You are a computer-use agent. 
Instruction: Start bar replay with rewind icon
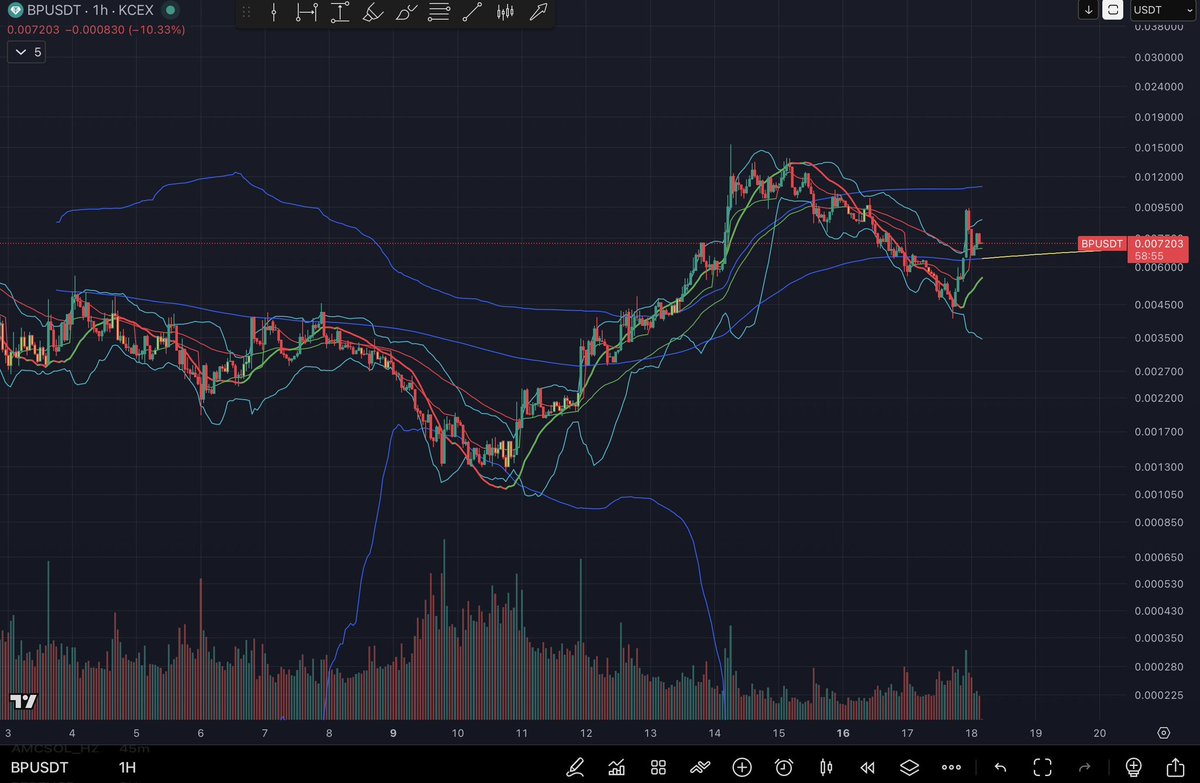(868, 767)
